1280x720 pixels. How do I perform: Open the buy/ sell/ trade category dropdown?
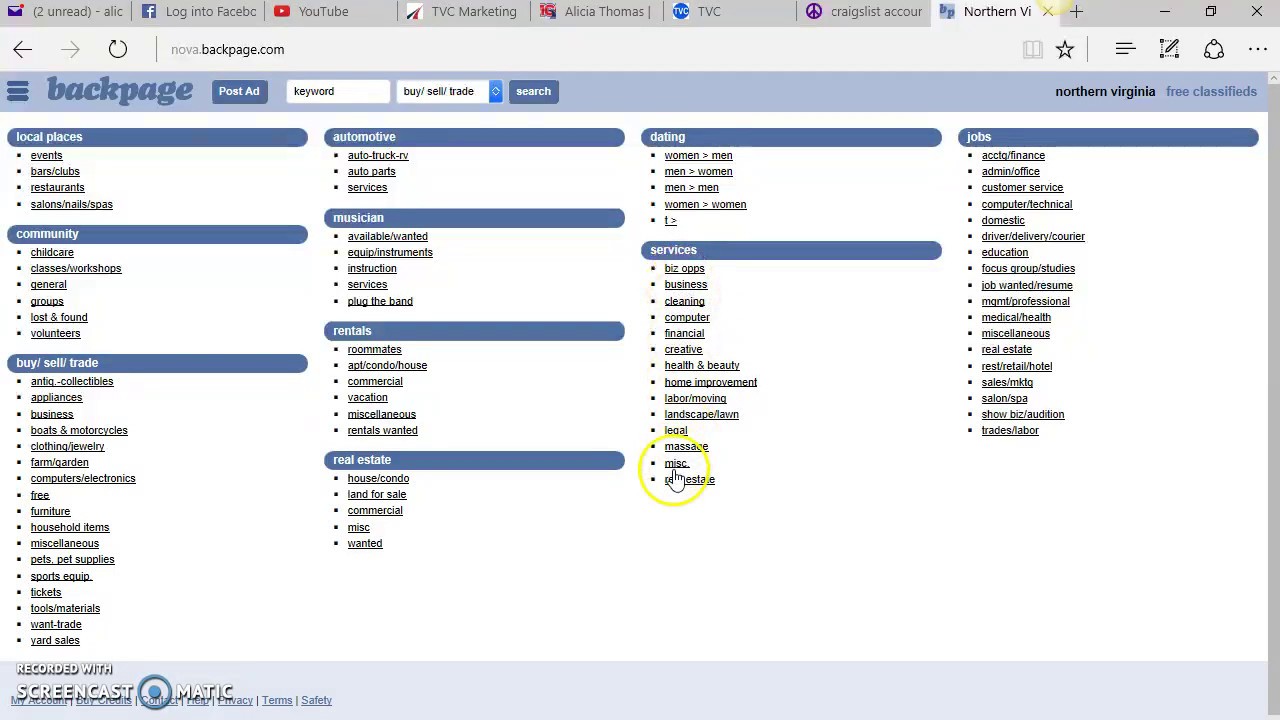click(x=449, y=91)
